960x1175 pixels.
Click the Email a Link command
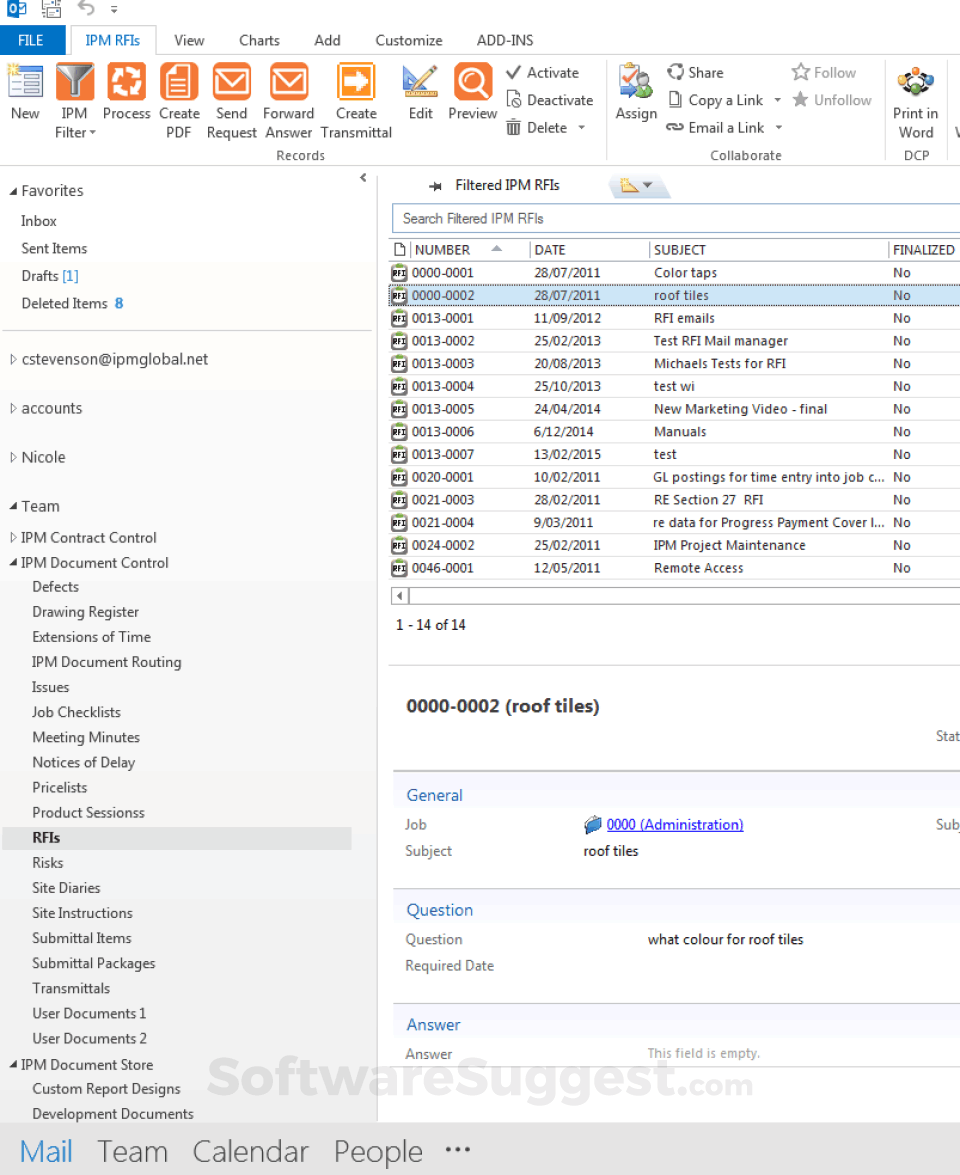click(x=716, y=127)
